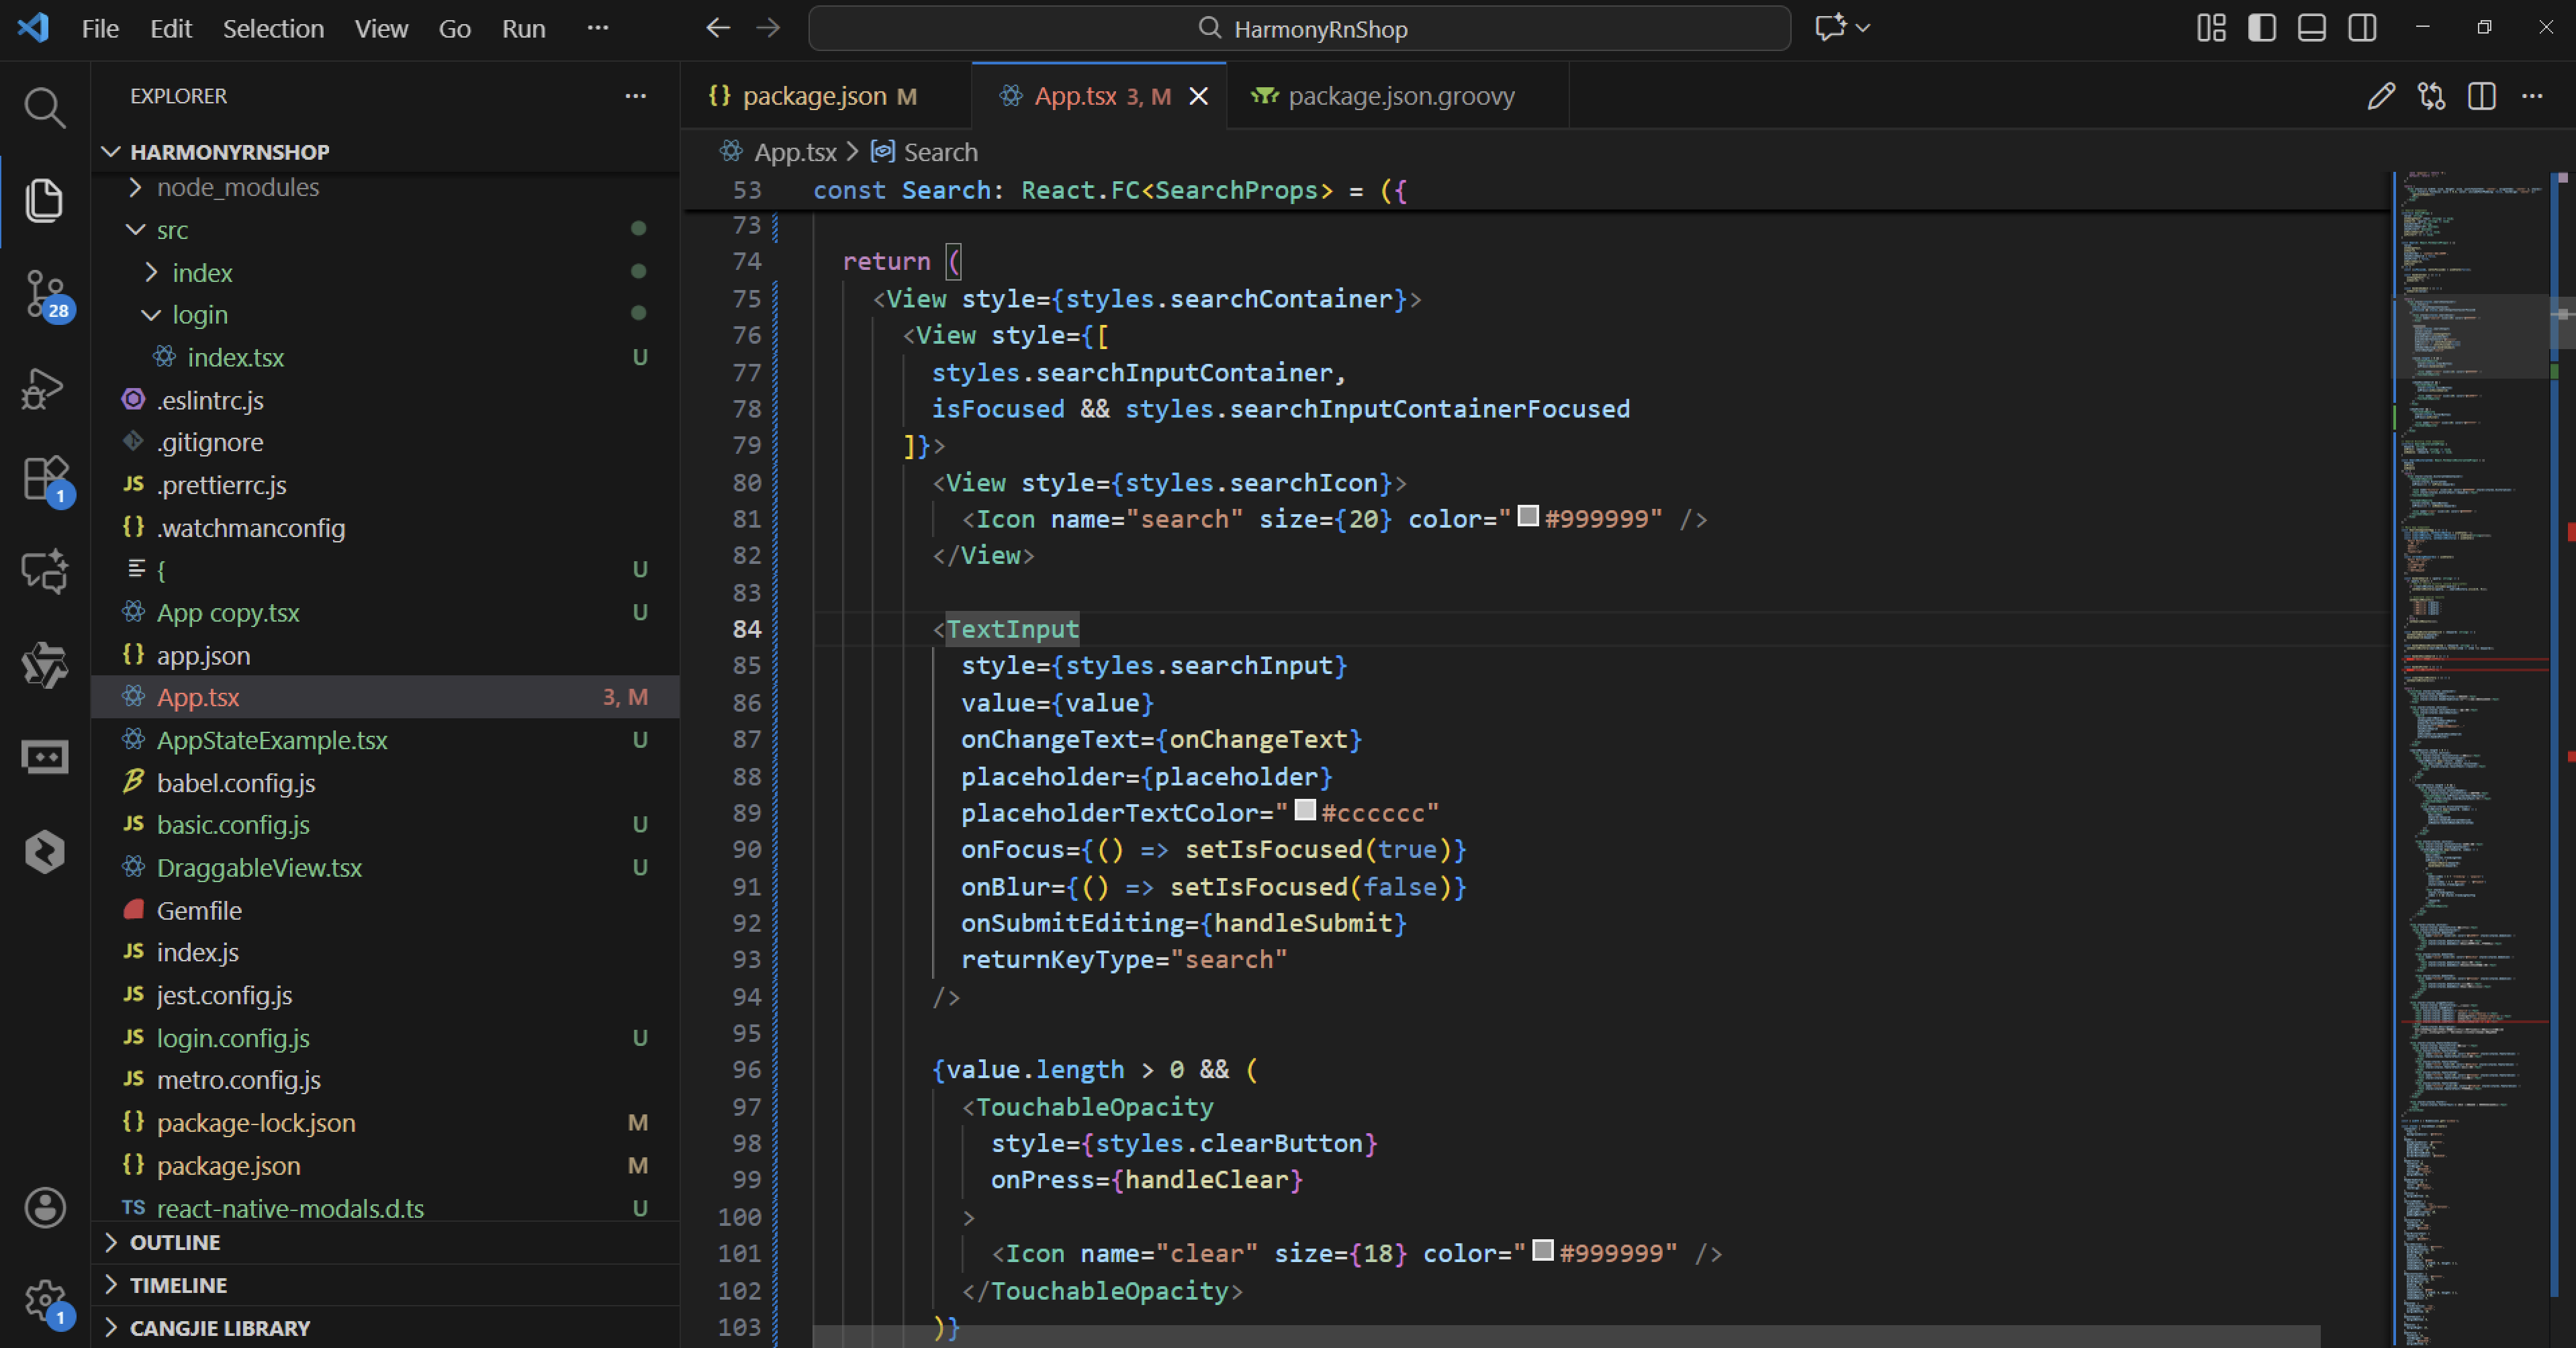This screenshot has width=2576, height=1348.
Task: Open the Manage gear icon
Action: click(x=44, y=1301)
